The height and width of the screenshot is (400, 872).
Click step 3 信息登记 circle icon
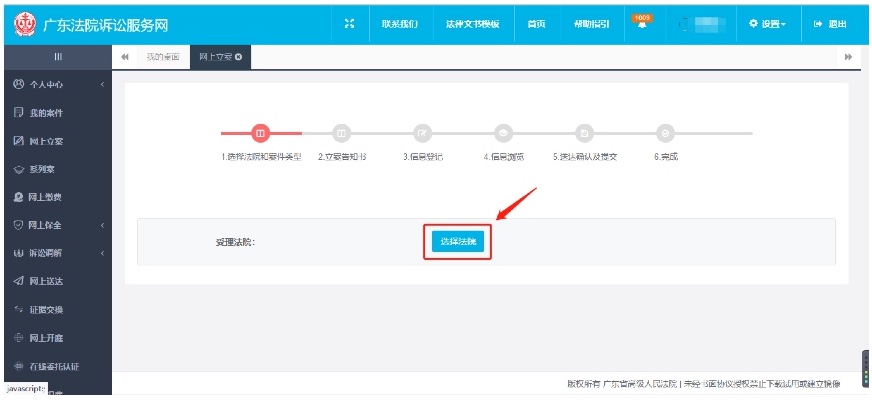[423, 134]
